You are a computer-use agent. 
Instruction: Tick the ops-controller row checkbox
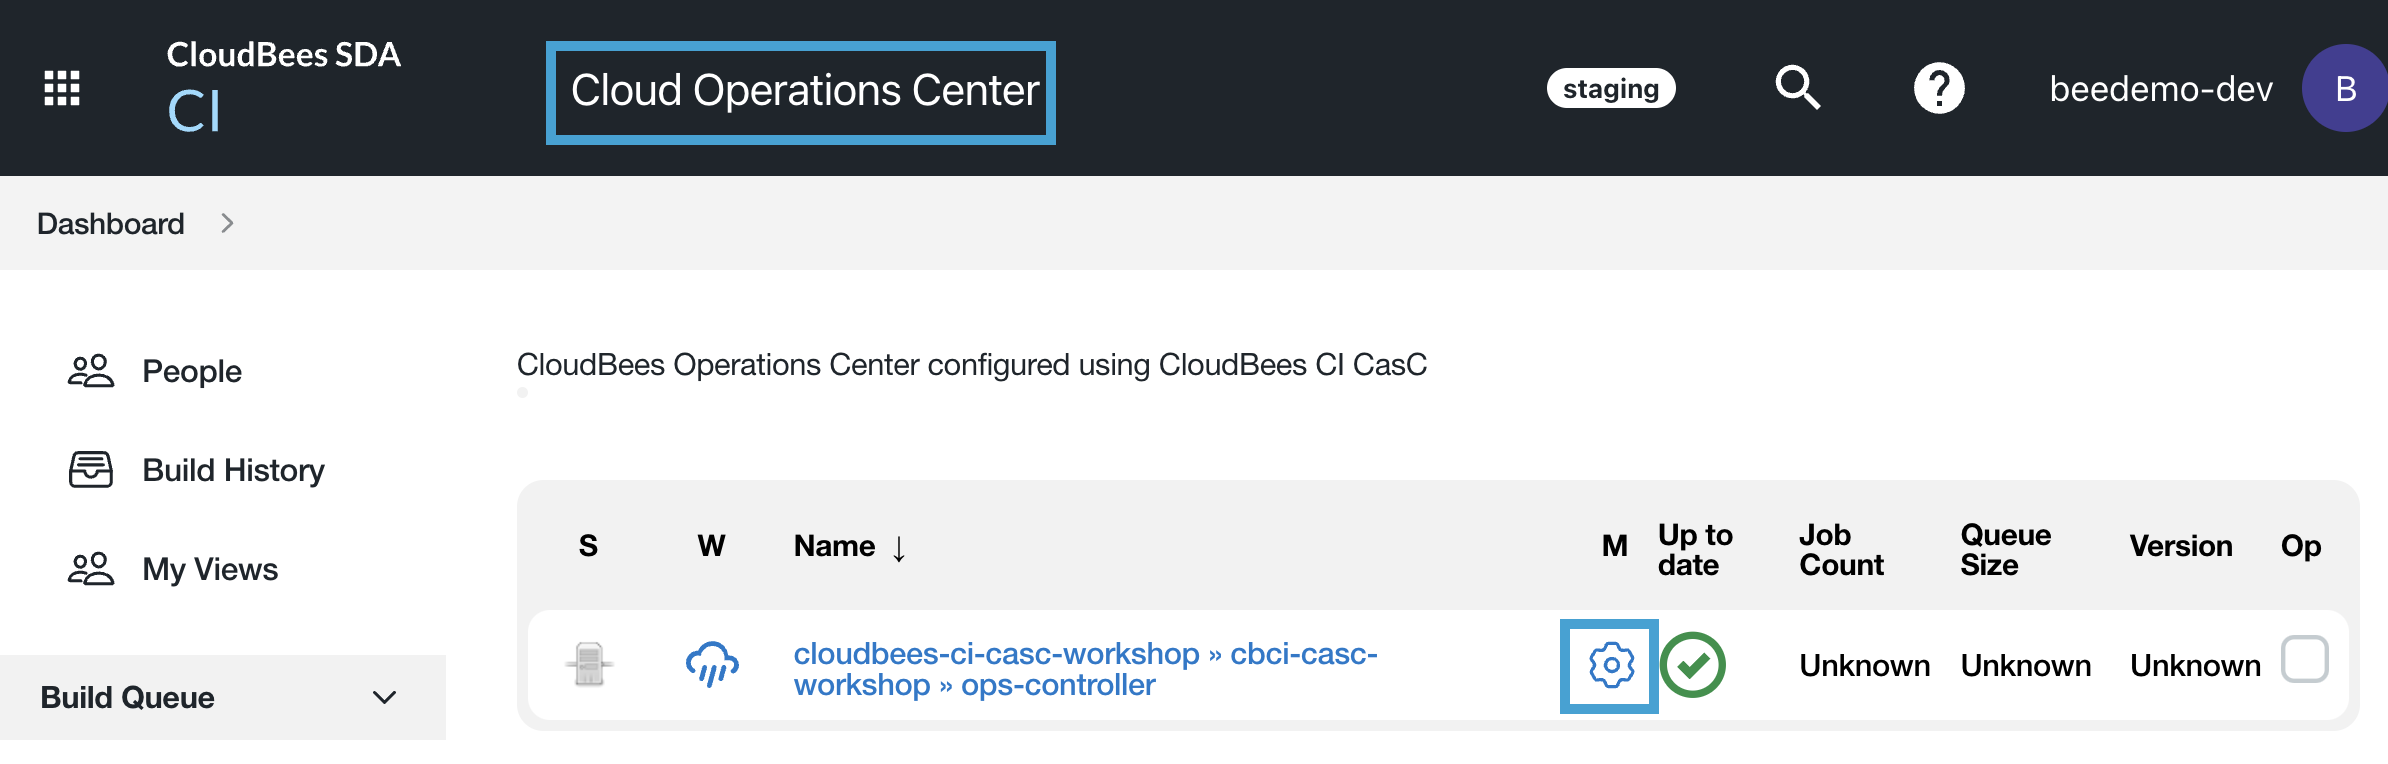pos(2304,660)
